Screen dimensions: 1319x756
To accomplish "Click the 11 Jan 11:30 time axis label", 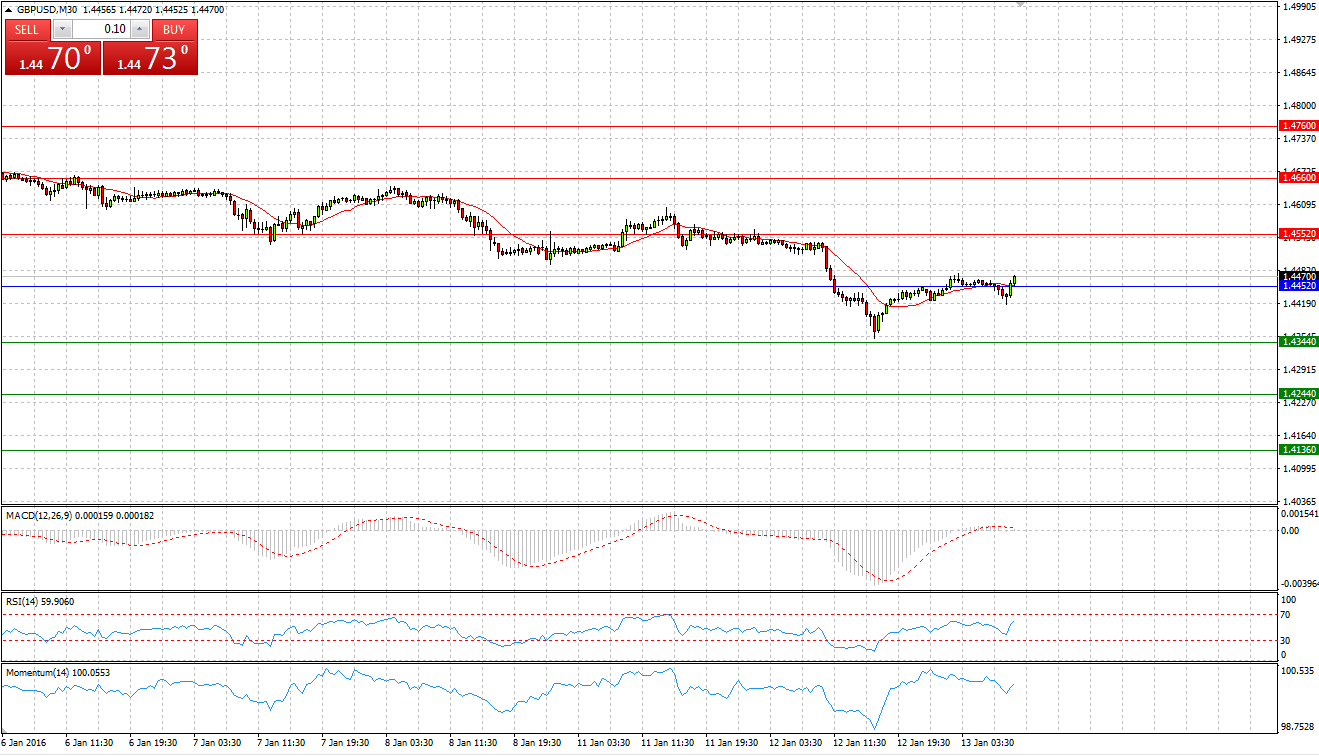I will click(x=668, y=743).
